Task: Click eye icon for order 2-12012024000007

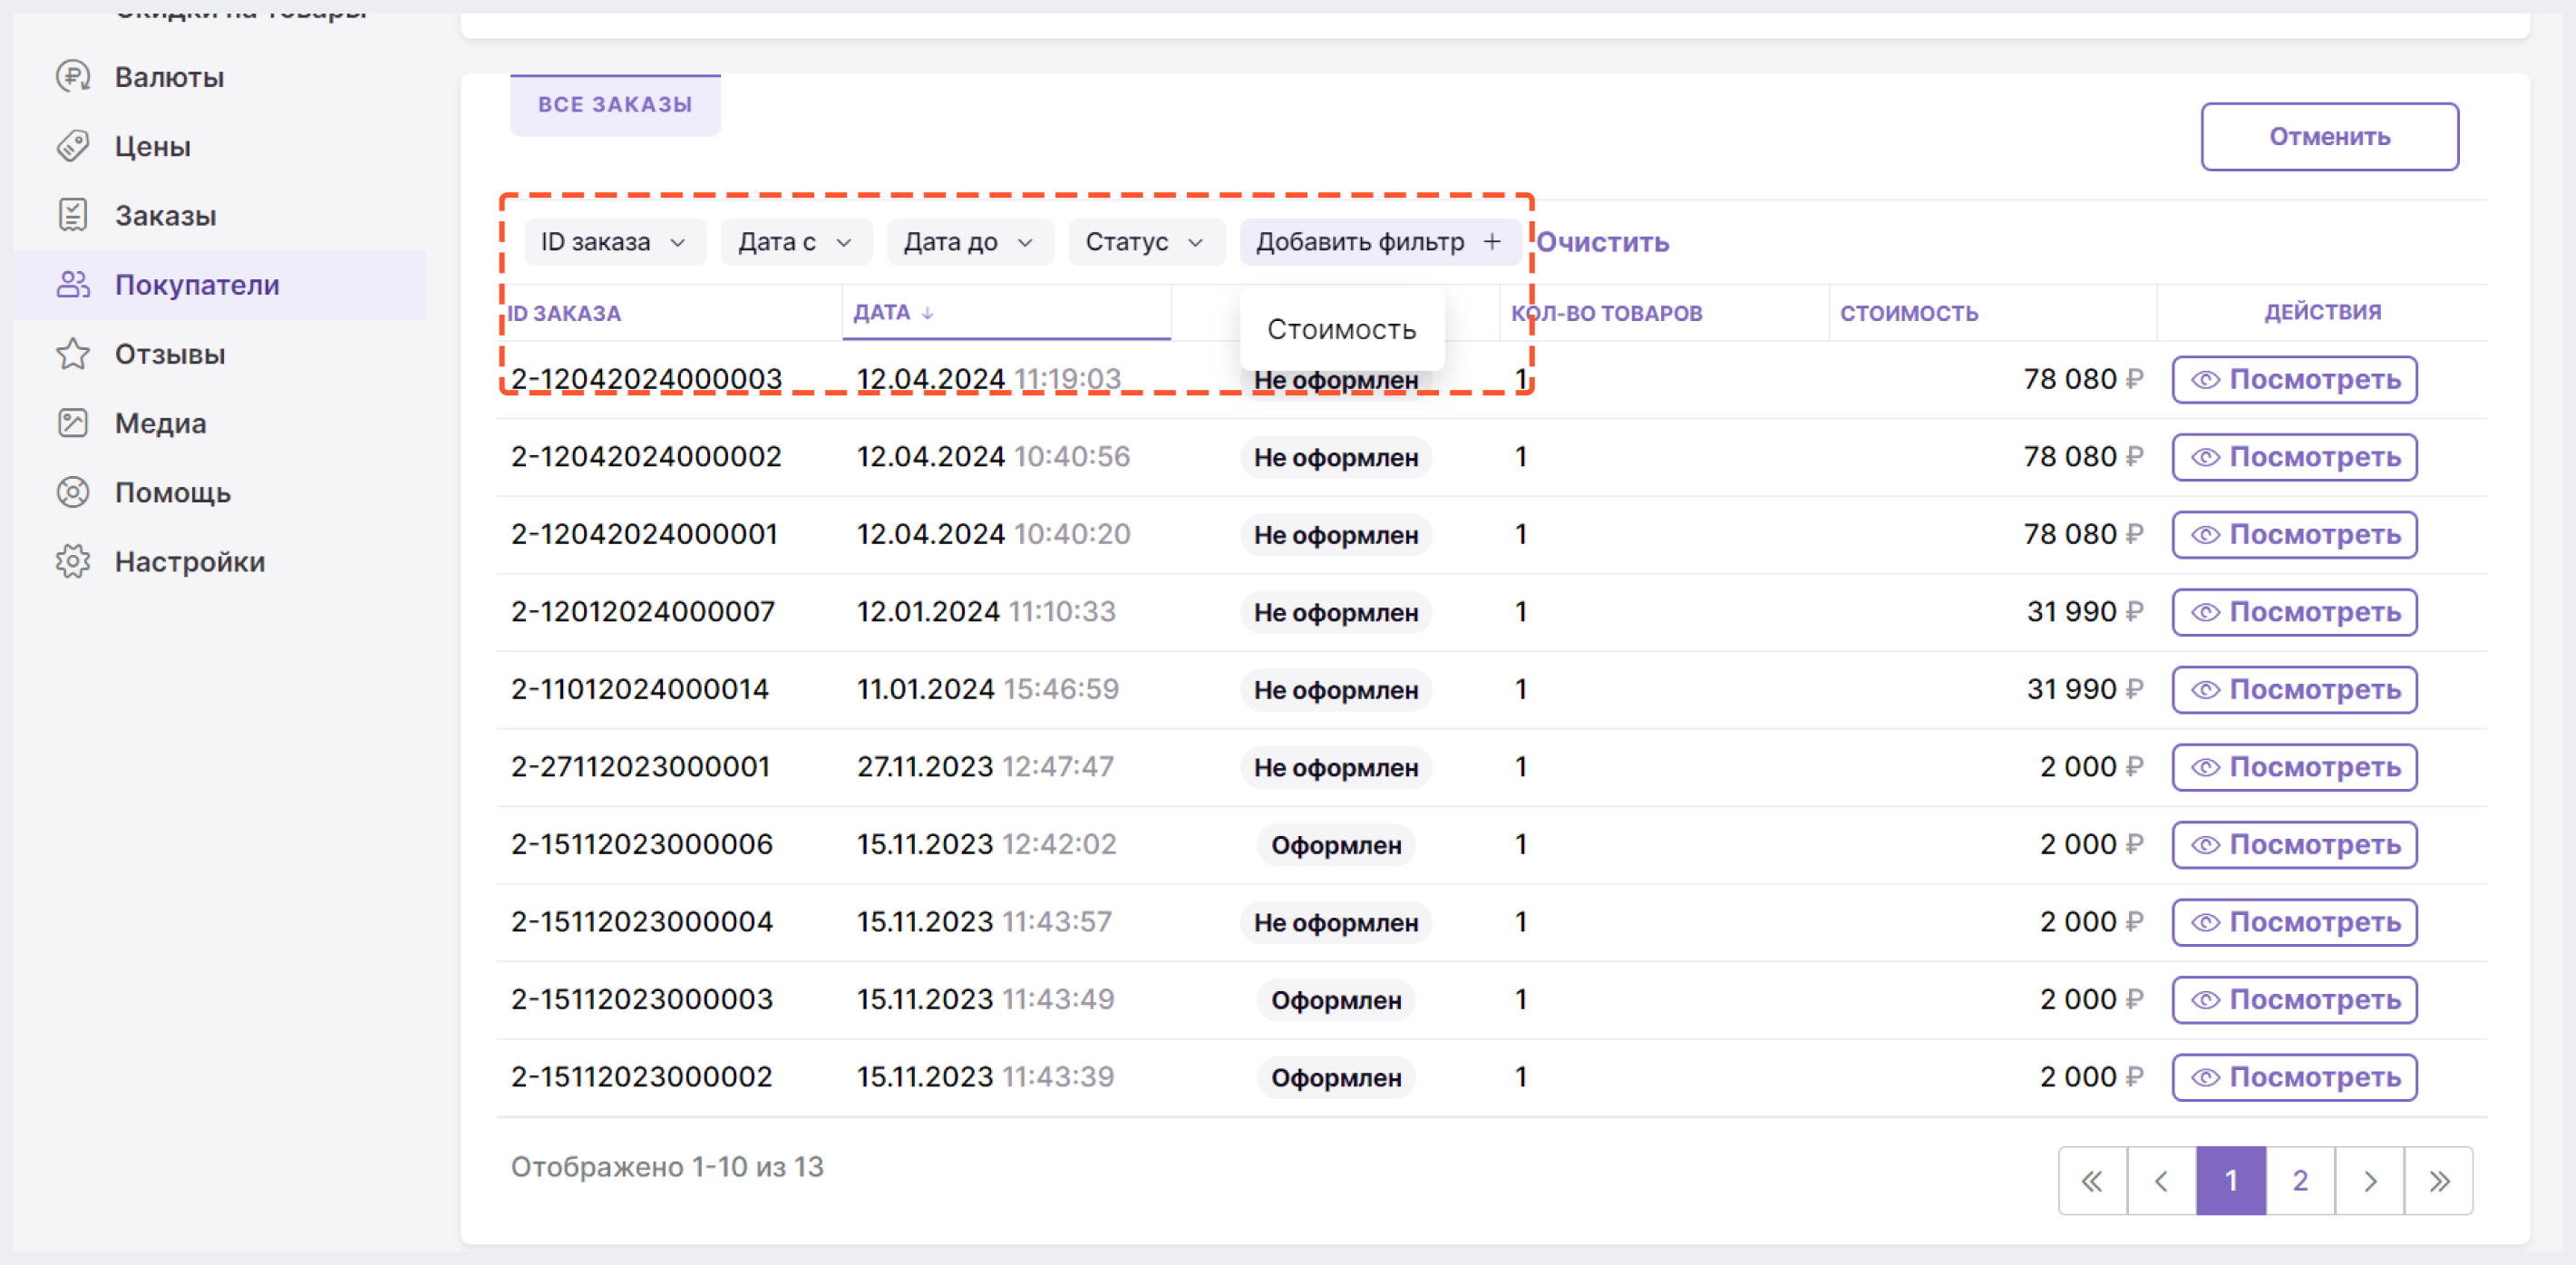Action: click(x=2206, y=612)
